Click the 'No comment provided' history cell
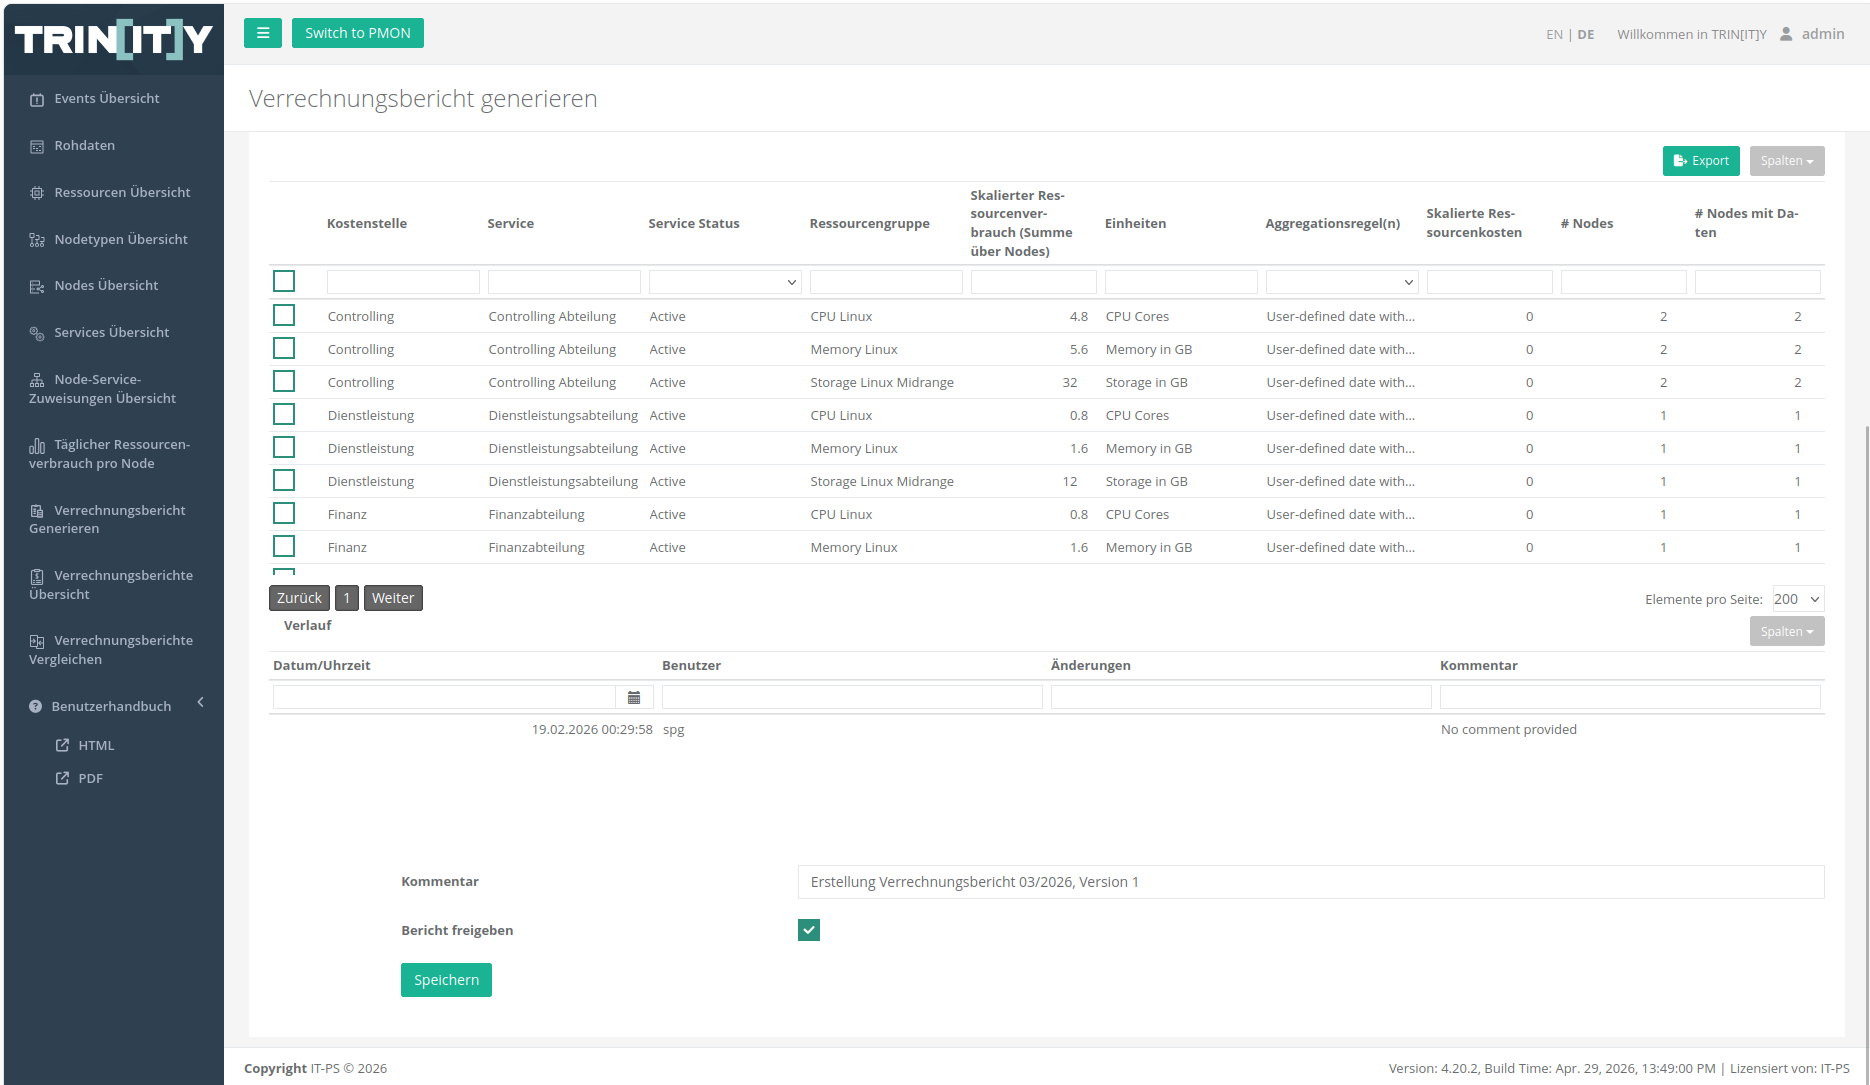This screenshot has width=1870, height=1085. pyautogui.click(x=1508, y=730)
